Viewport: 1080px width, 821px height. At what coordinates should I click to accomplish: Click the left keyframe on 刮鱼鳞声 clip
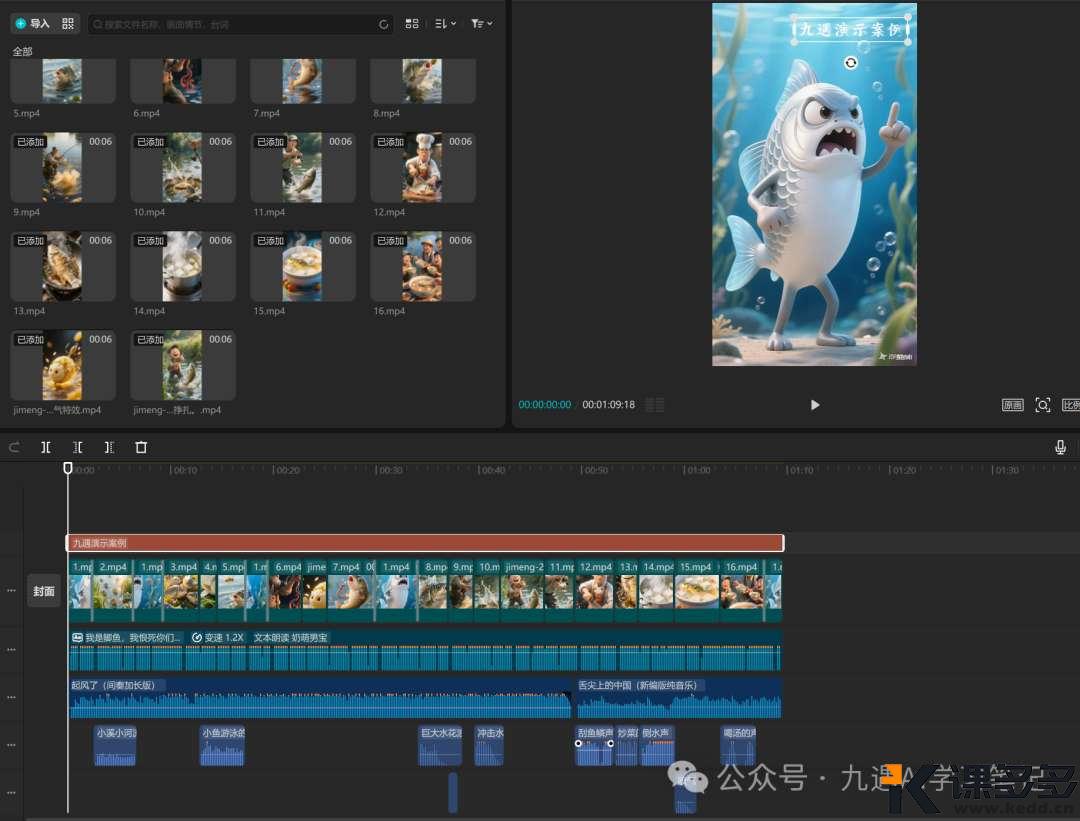(x=579, y=744)
